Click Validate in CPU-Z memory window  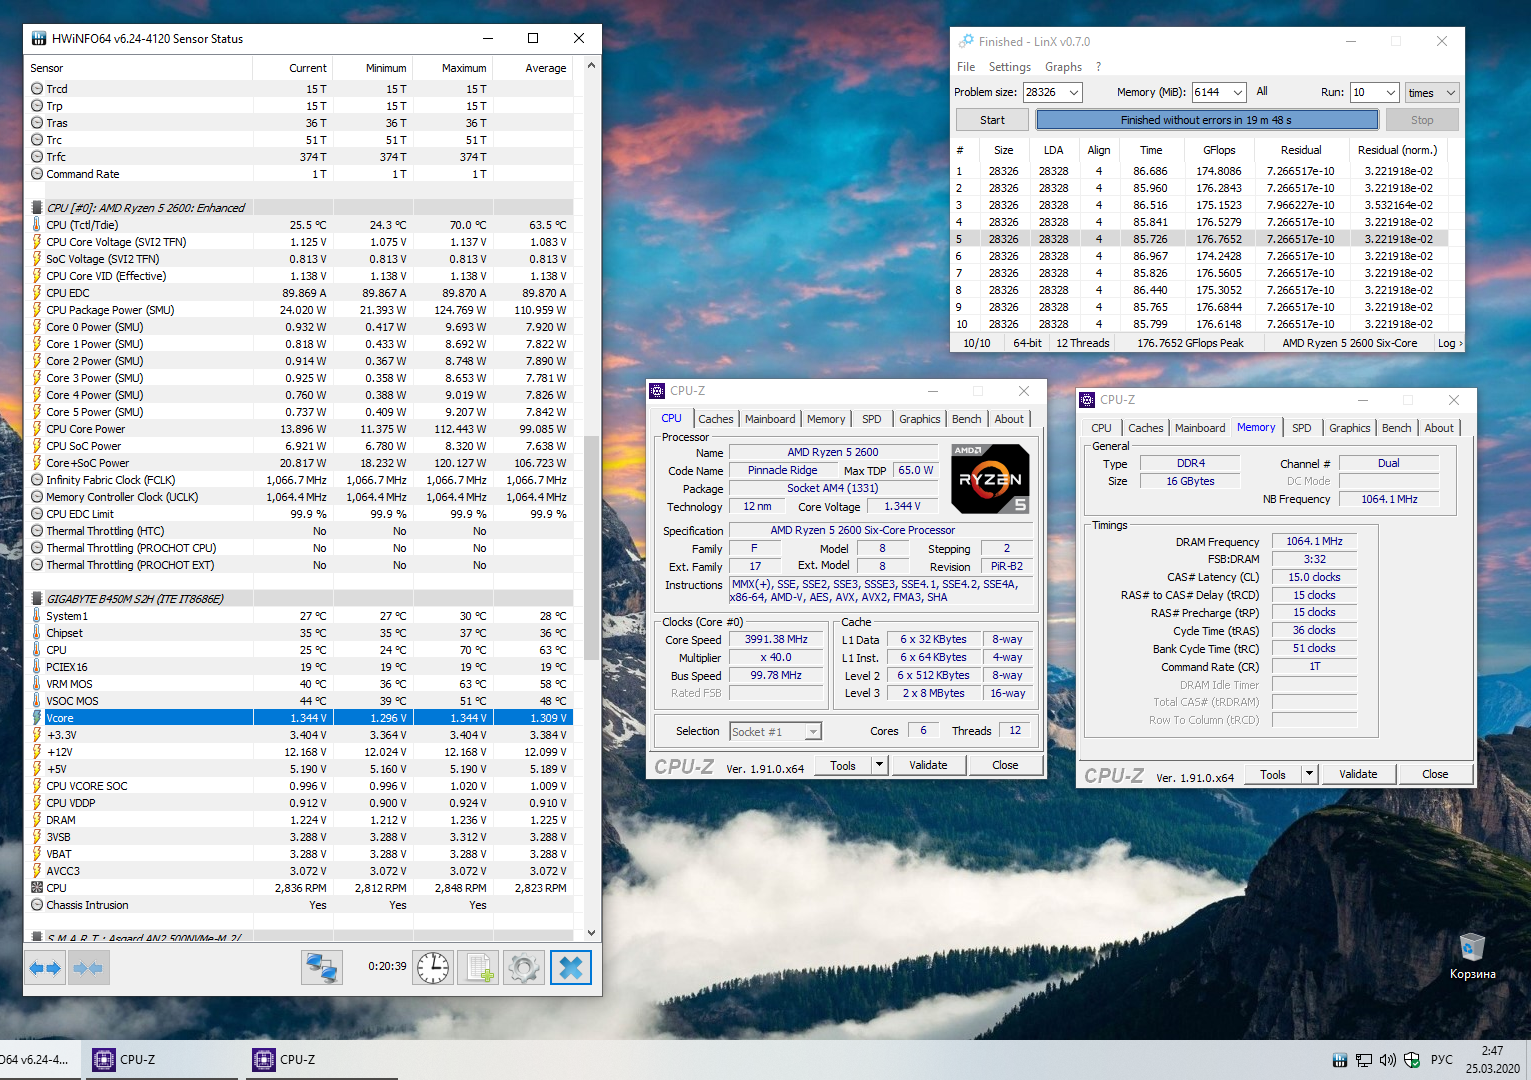(1358, 775)
